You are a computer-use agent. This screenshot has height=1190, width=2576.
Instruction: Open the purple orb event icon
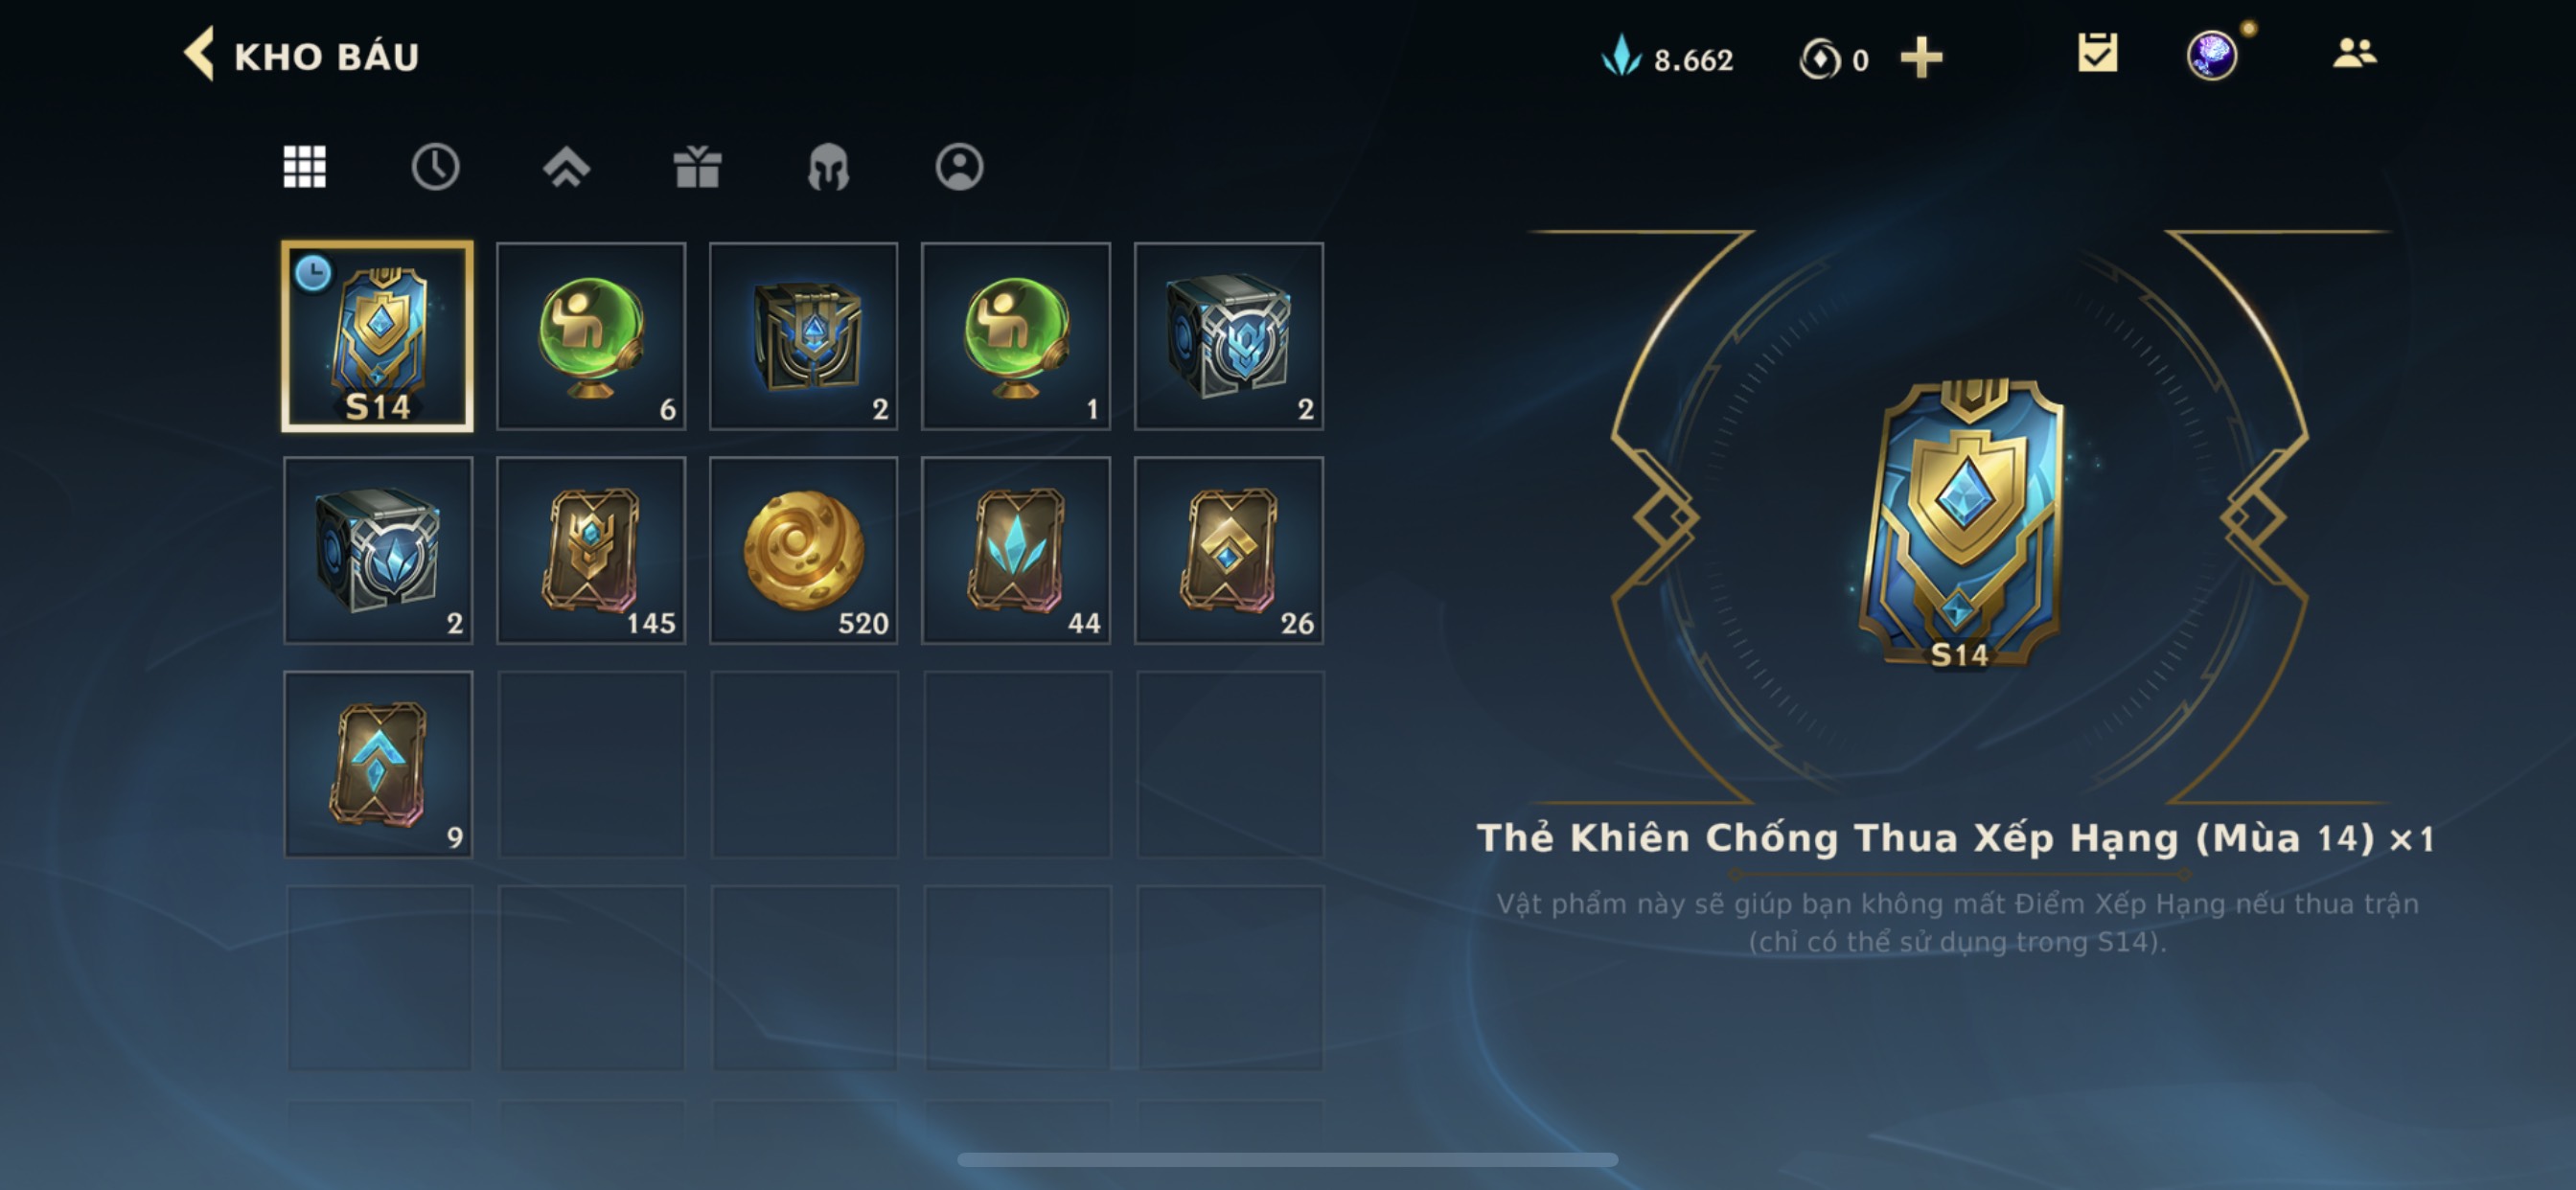(x=2212, y=54)
